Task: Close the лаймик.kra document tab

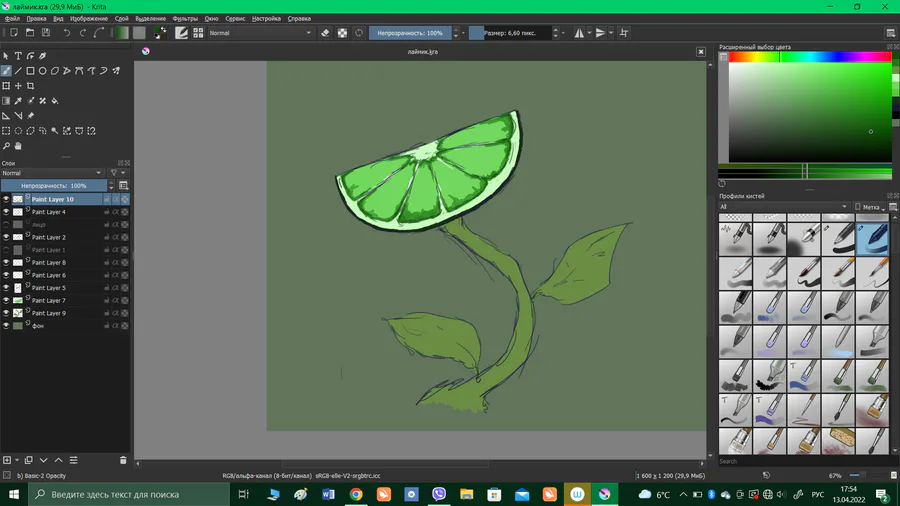Action: [x=701, y=52]
